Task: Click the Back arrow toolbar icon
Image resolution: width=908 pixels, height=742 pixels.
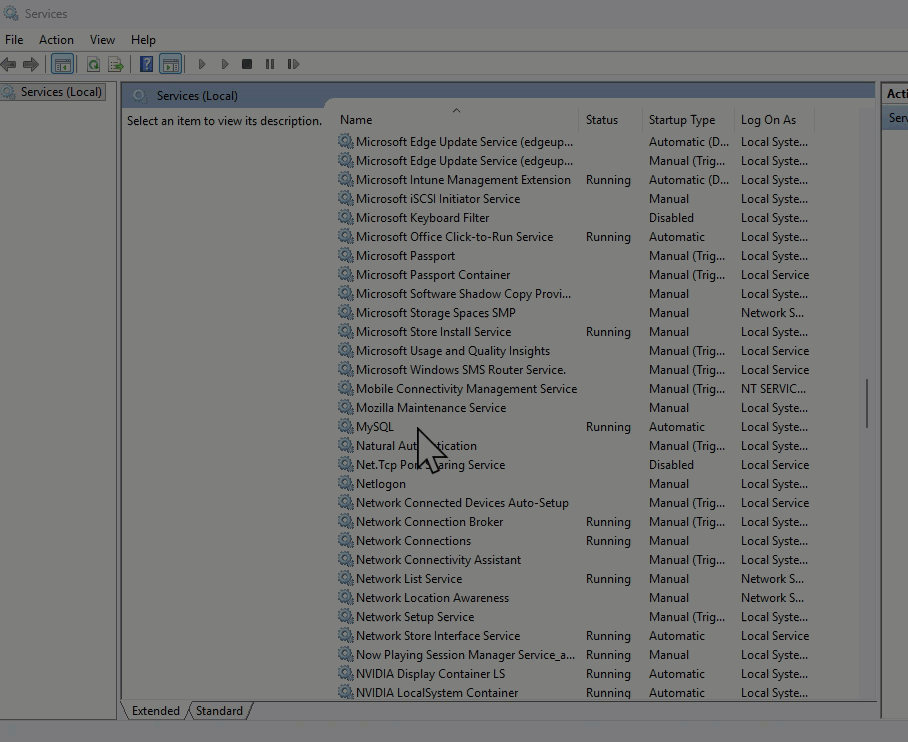Action: point(8,64)
